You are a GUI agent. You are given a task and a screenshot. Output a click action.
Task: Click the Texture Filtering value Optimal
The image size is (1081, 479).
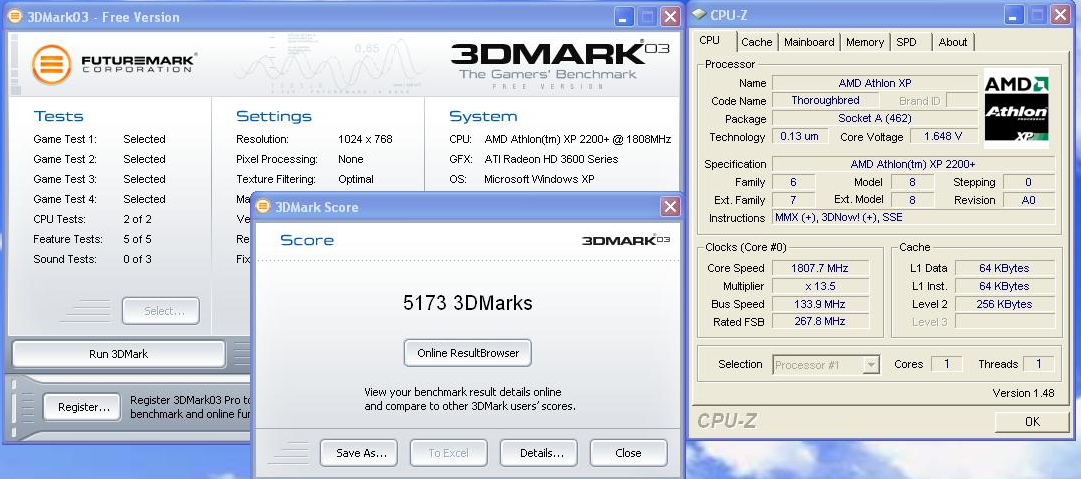point(356,179)
